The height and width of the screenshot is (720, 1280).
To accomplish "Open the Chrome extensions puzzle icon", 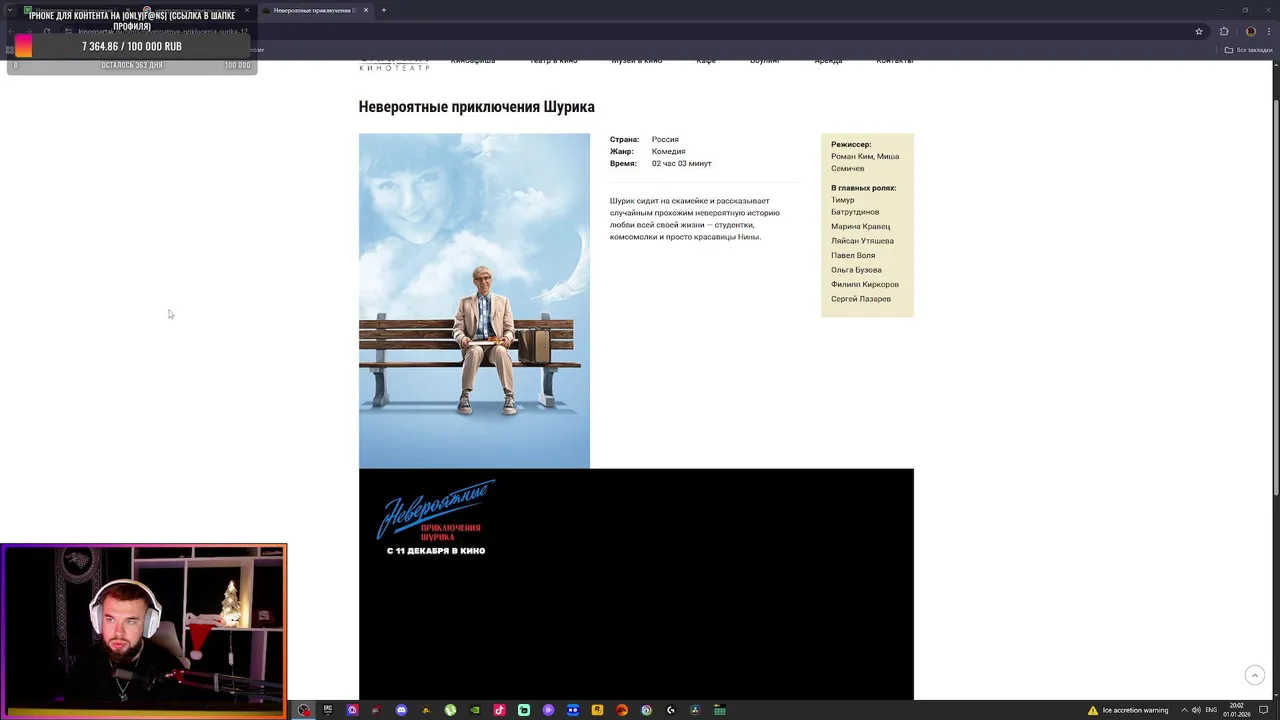I will 1224,31.
